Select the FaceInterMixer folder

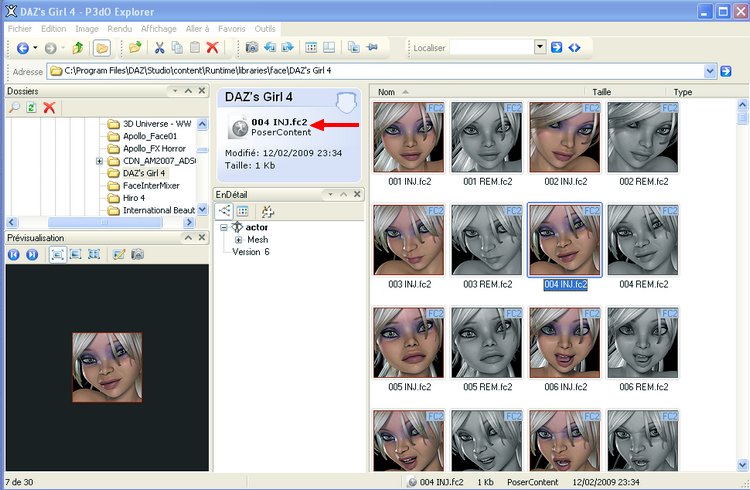coord(151,186)
